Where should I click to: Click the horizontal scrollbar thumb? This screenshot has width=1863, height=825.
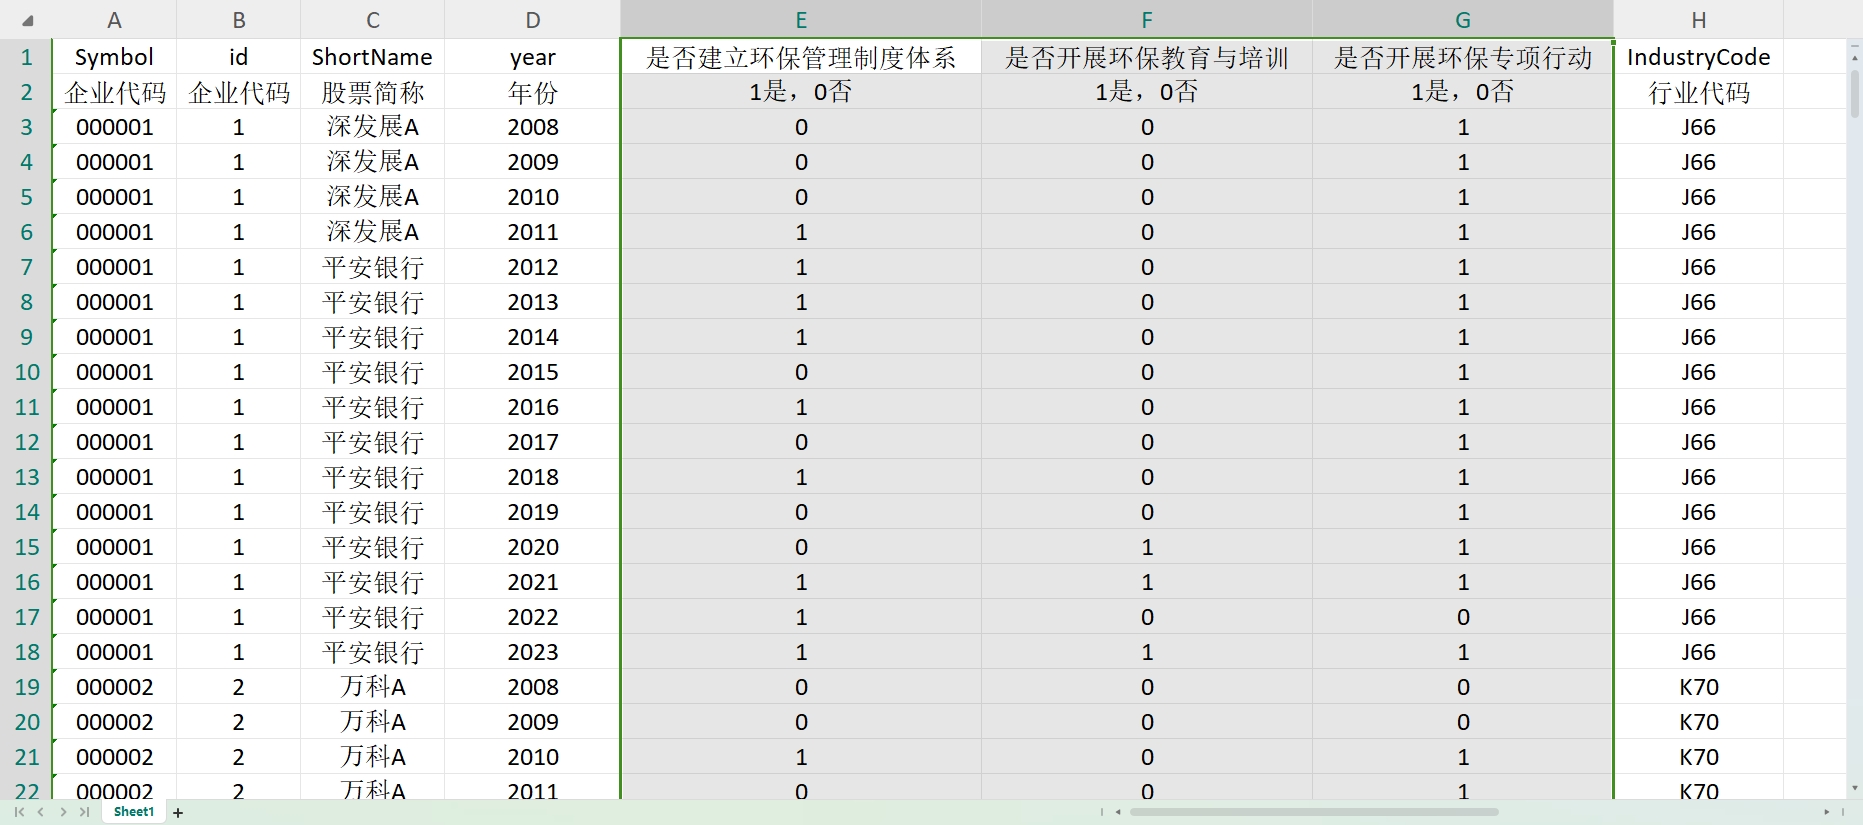coord(1314,812)
